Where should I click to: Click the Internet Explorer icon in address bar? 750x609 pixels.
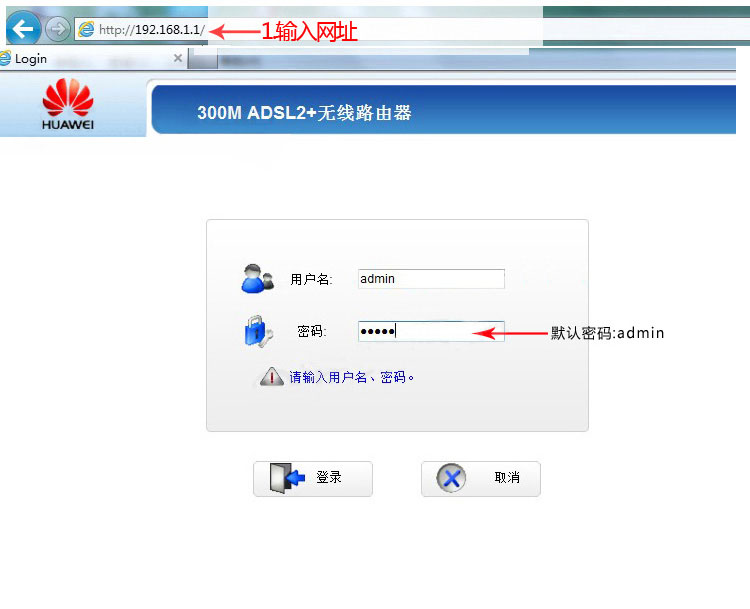[86, 29]
